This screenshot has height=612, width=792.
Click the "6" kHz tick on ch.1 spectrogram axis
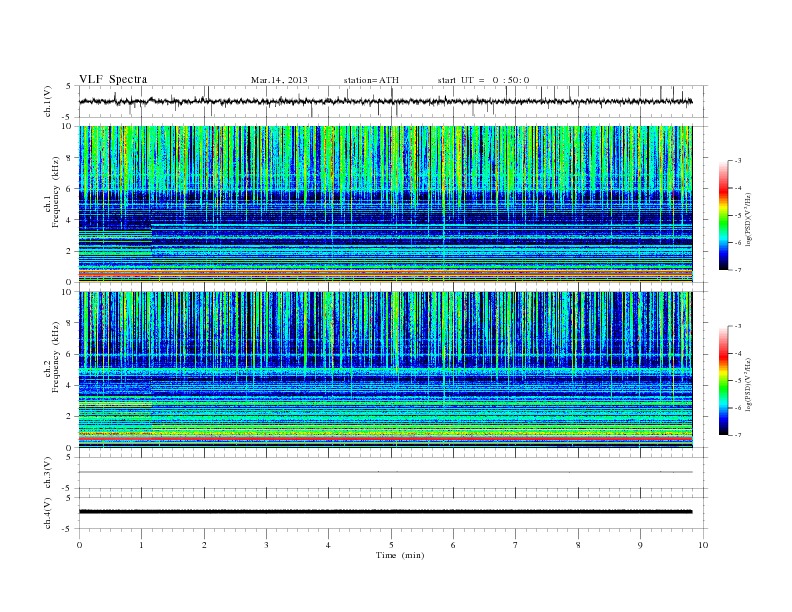tap(69, 189)
